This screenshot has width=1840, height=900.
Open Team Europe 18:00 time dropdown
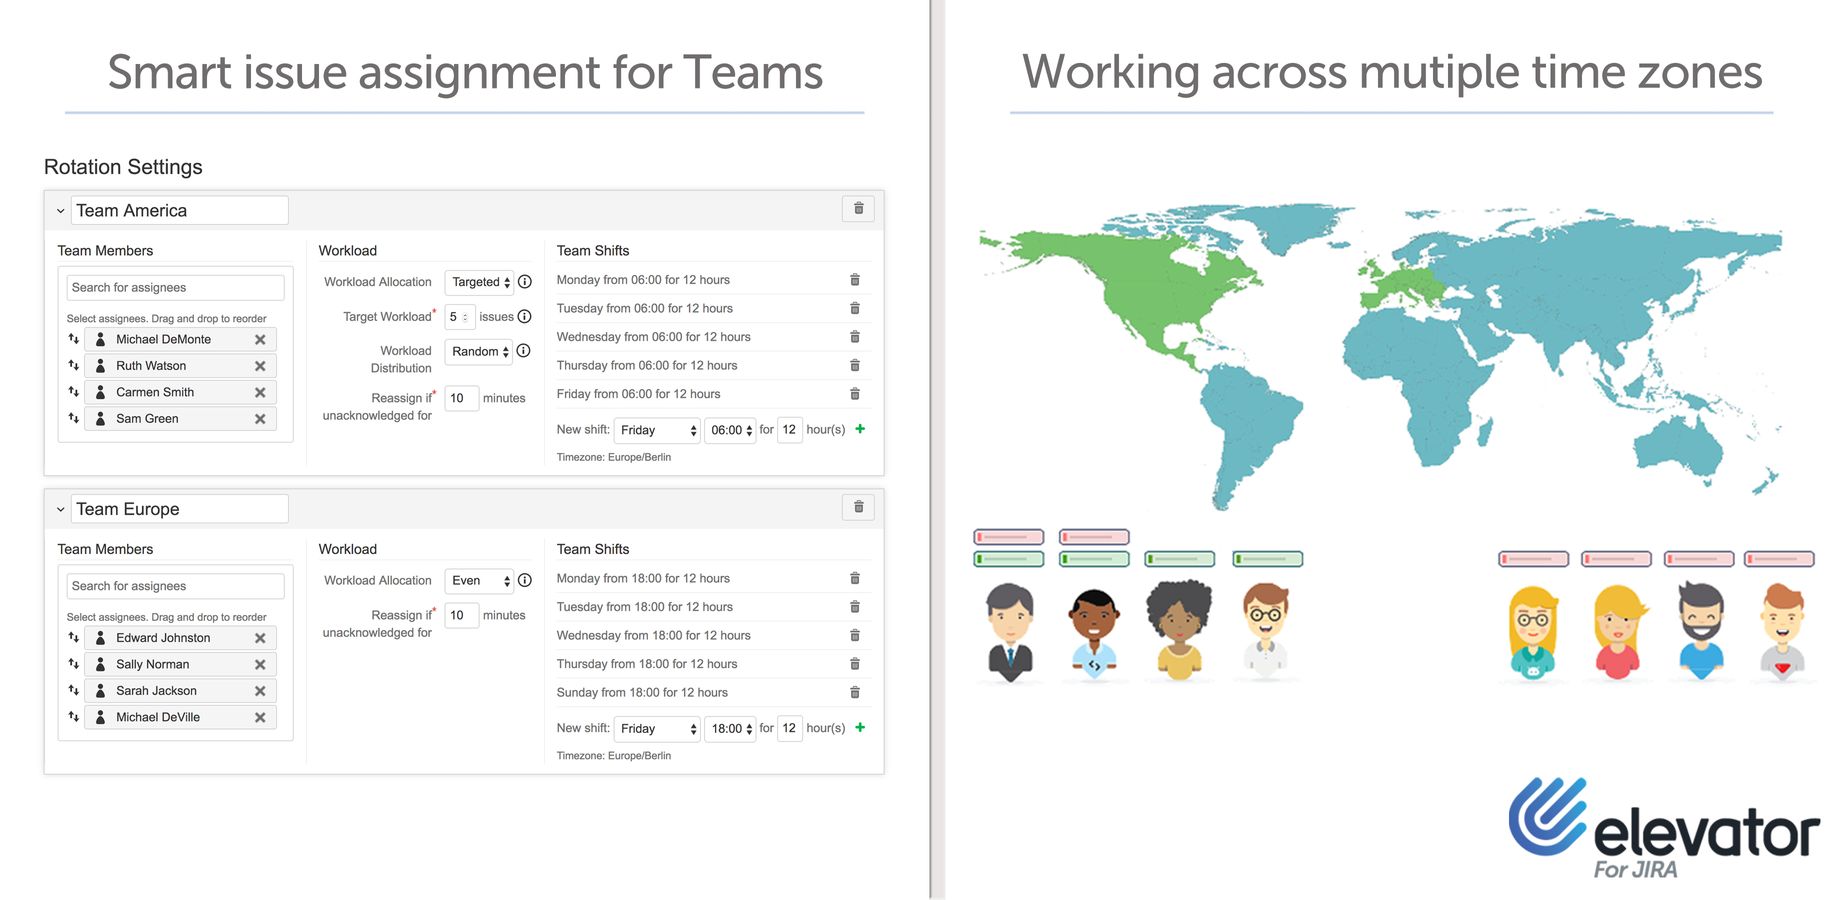click(x=731, y=728)
